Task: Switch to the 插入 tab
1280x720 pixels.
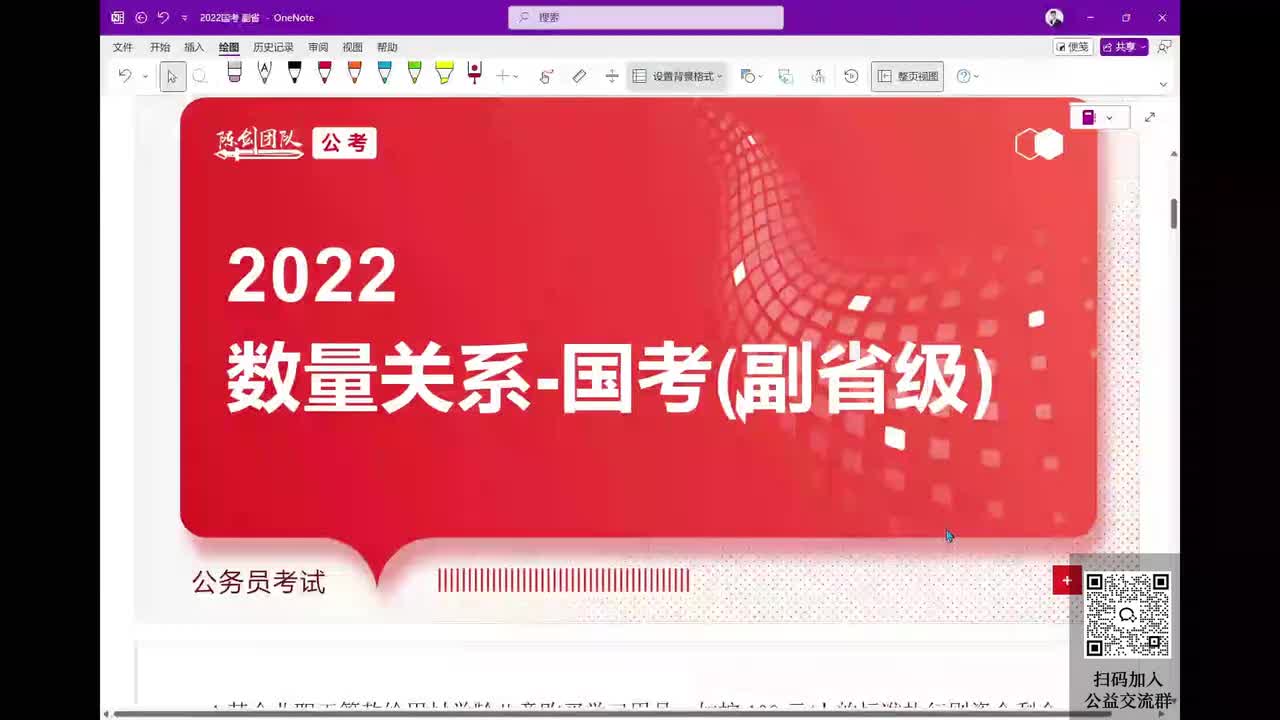Action: (194, 47)
